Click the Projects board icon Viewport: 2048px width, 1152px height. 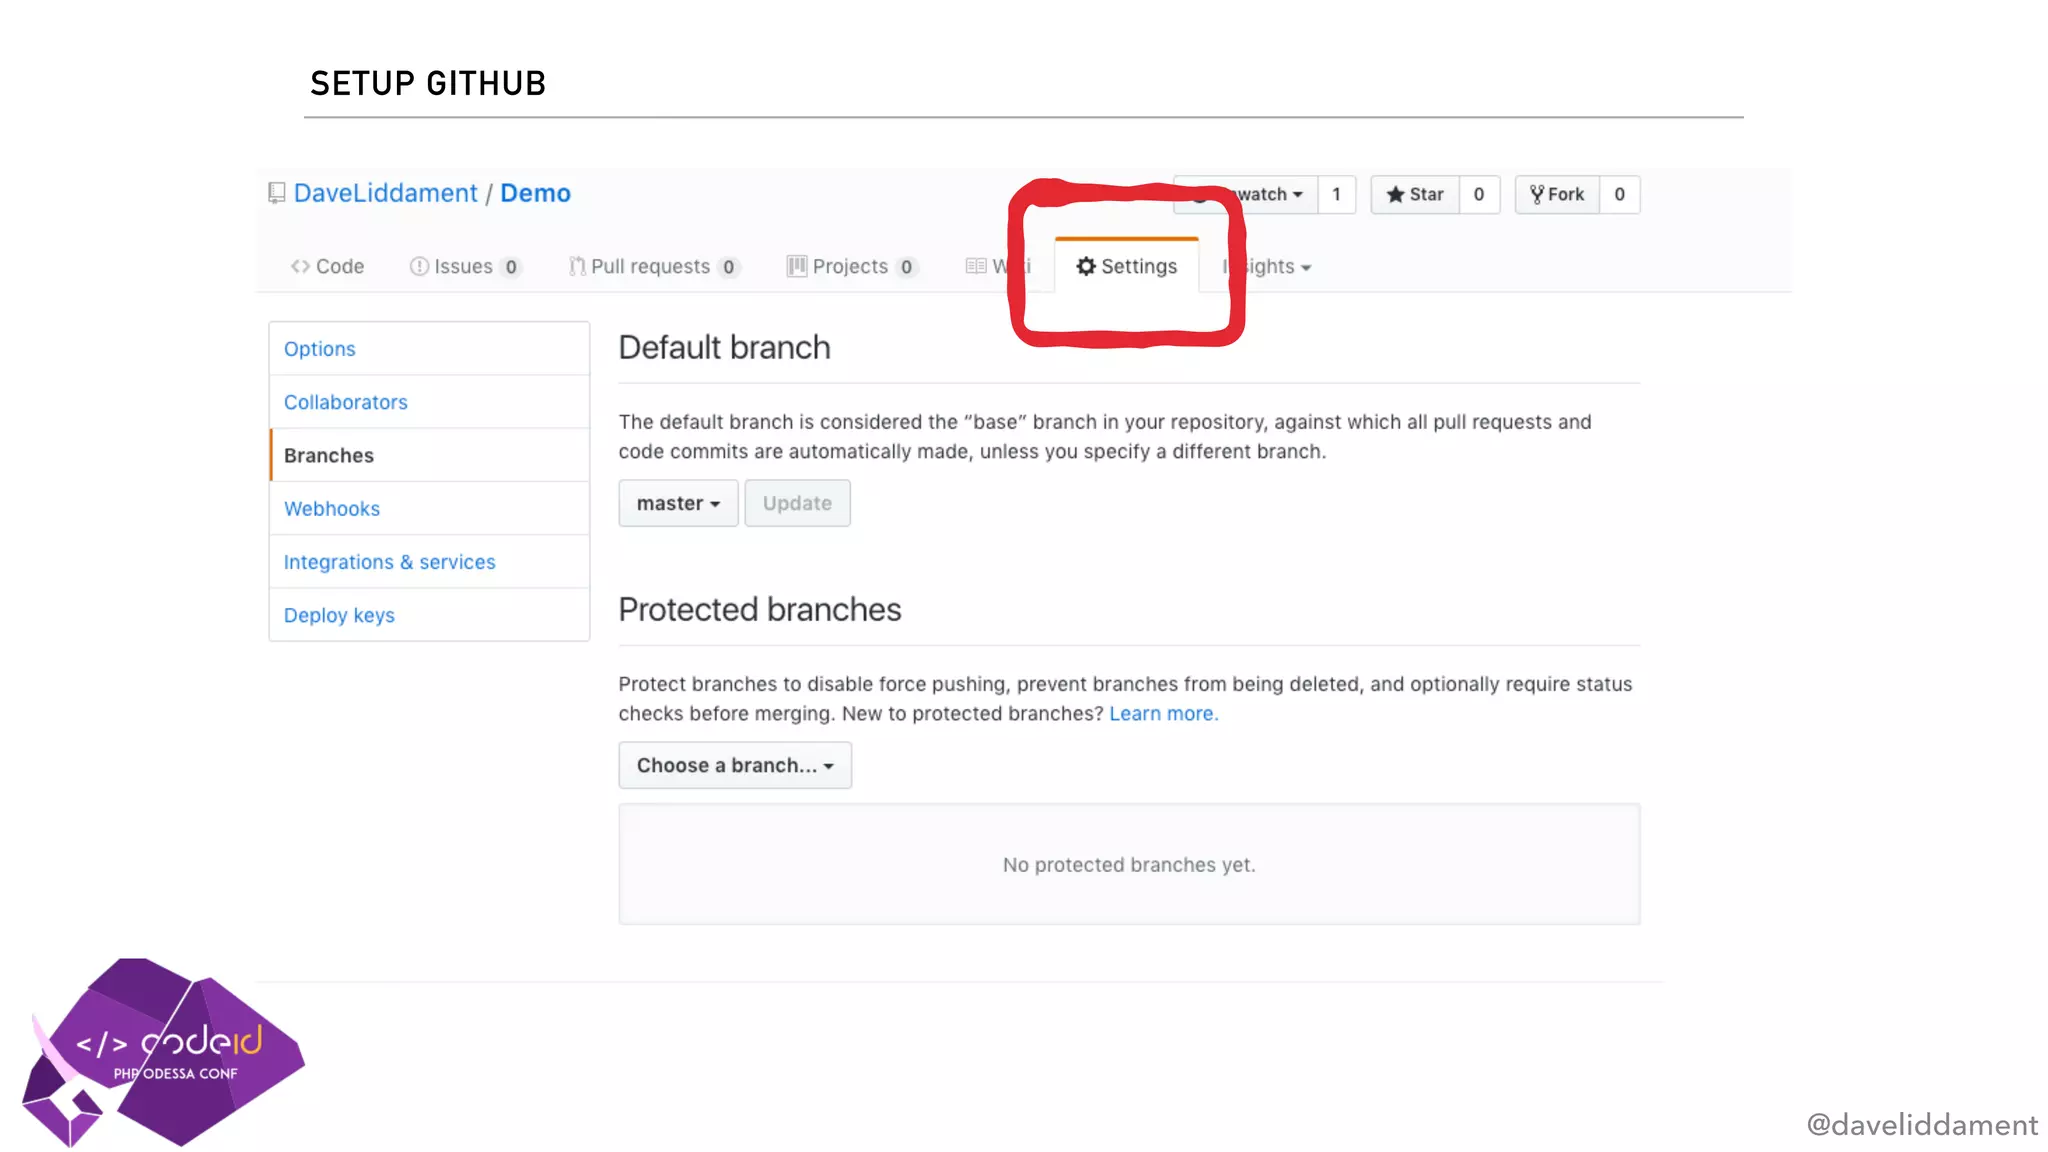tap(797, 266)
